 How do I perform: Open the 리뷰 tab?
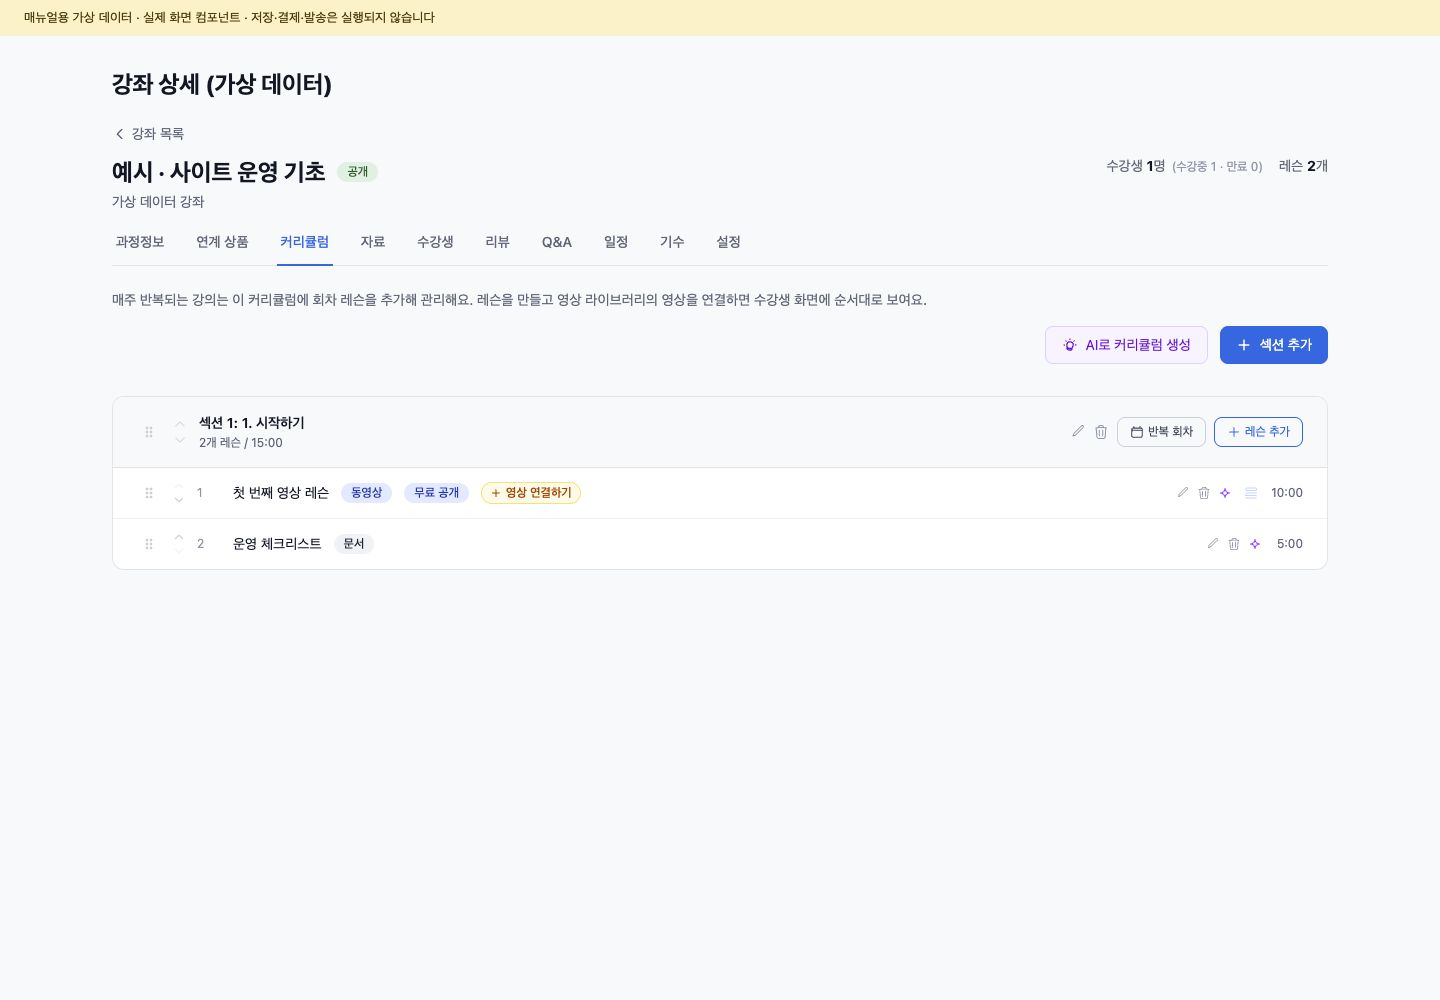coord(497,242)
